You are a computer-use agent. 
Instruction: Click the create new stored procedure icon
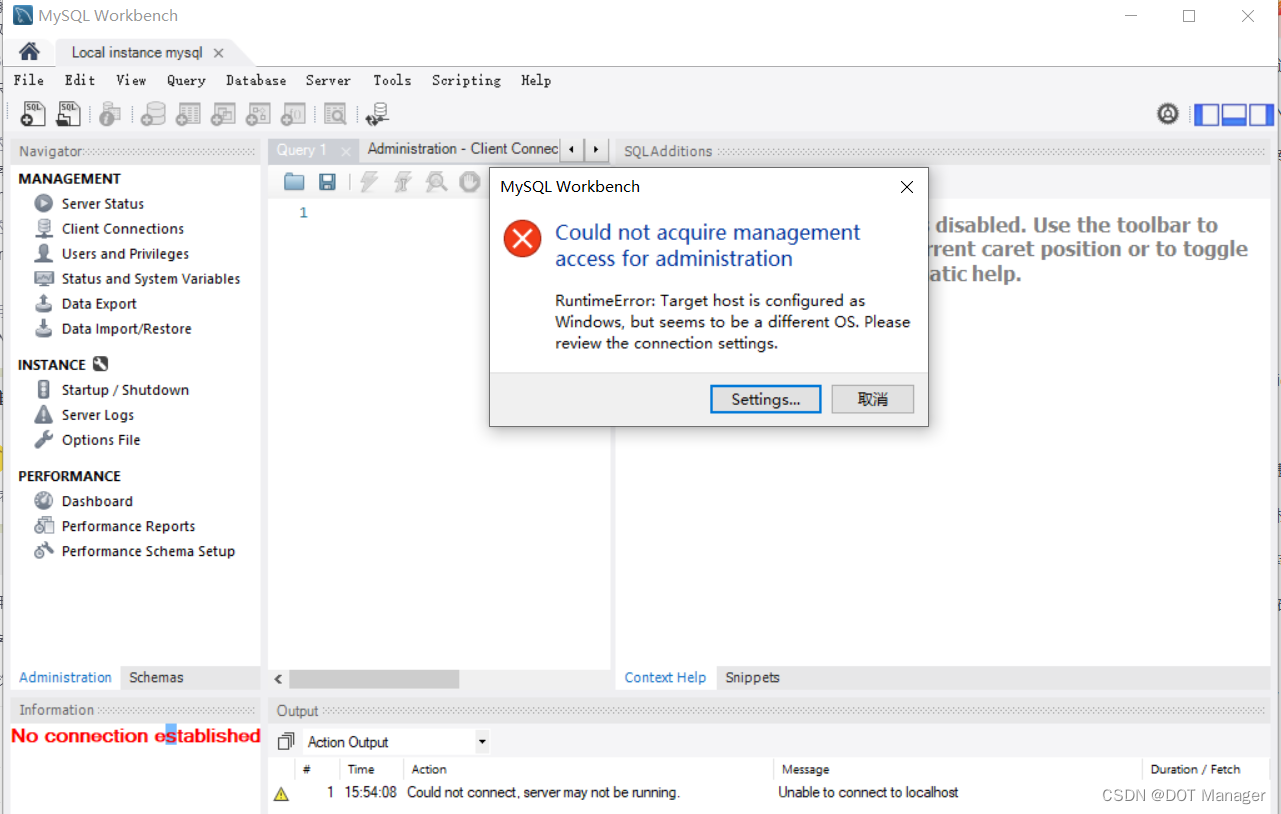pyautogui.click(x=258, y=114)
